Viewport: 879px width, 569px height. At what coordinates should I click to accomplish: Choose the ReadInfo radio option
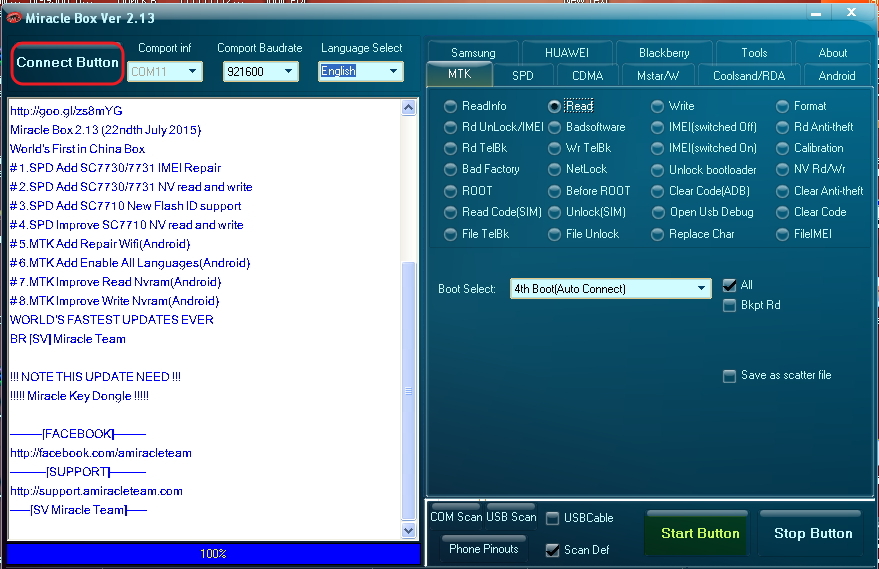pyautogui.click(x=450, y=106)
